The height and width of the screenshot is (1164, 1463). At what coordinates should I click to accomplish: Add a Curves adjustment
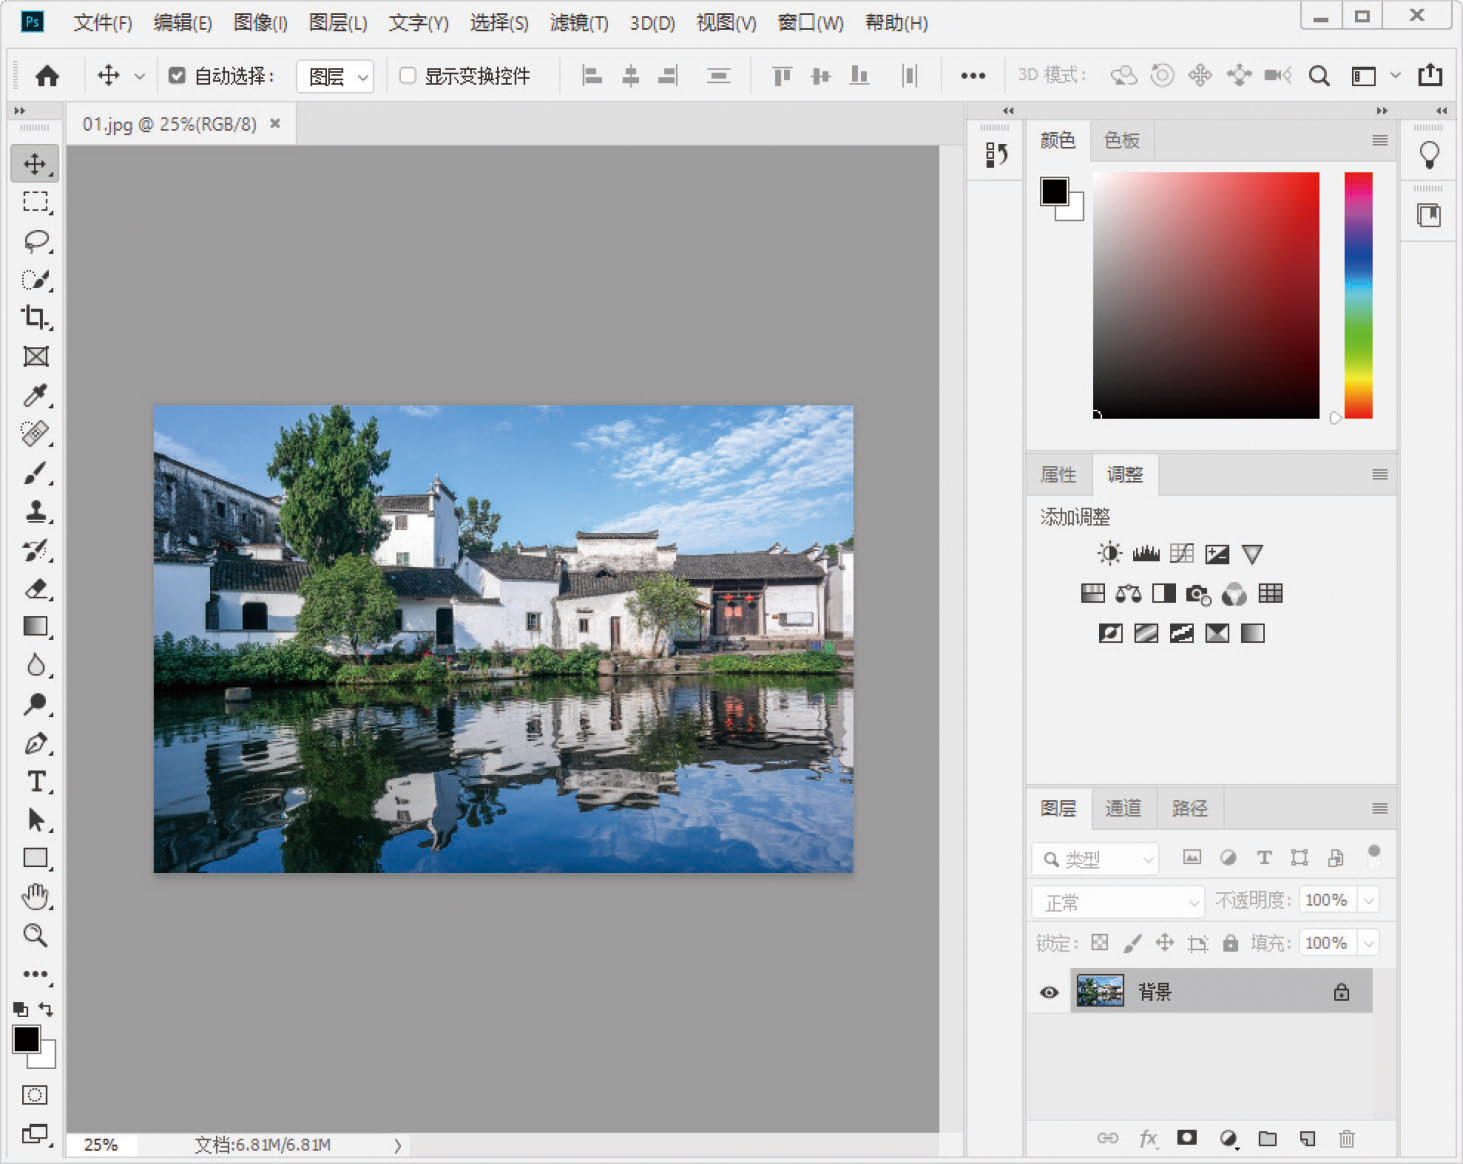click(1181, 553)
